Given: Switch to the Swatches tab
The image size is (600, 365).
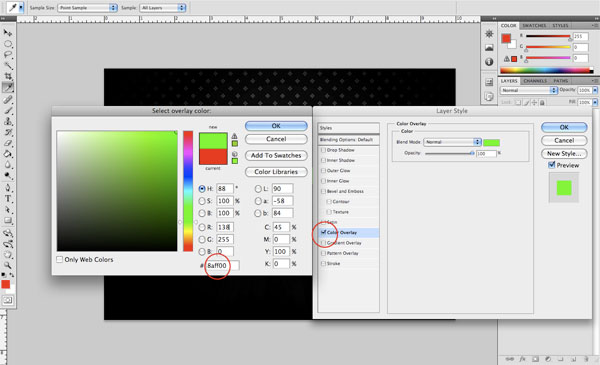Looking at the screenshot, I should 534,26.
